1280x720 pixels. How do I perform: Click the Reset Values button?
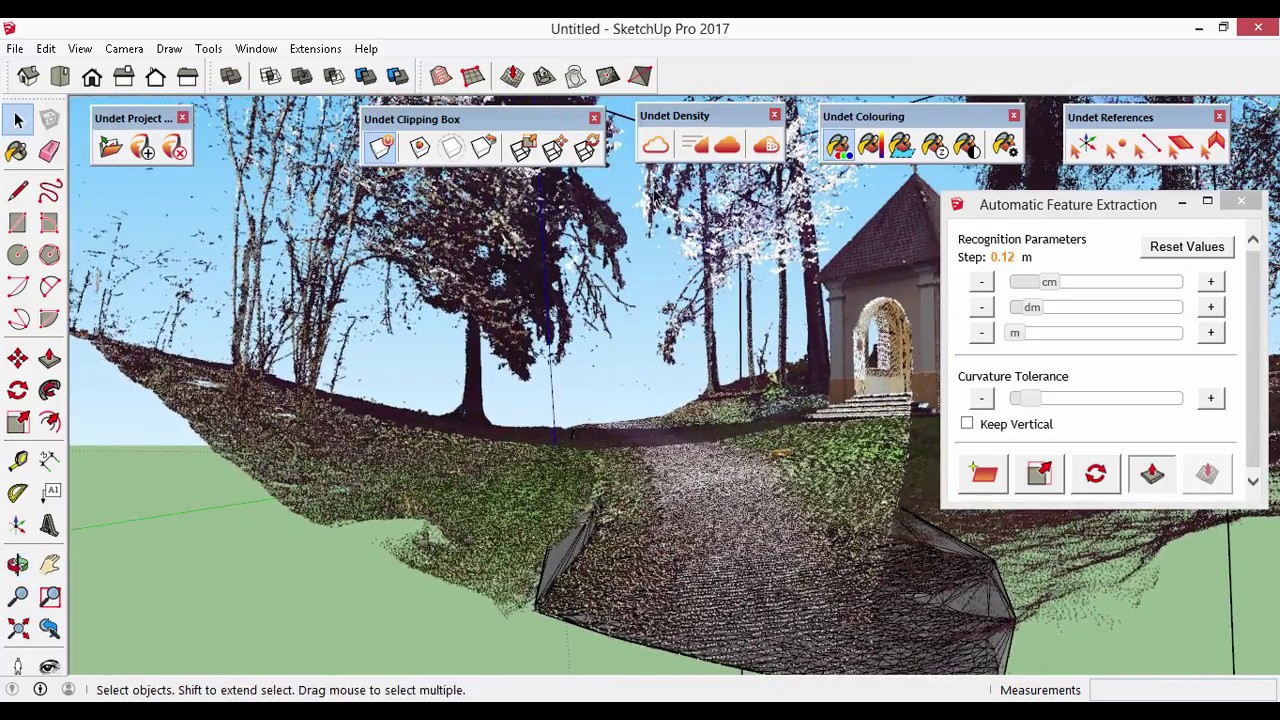(1187, 247)
